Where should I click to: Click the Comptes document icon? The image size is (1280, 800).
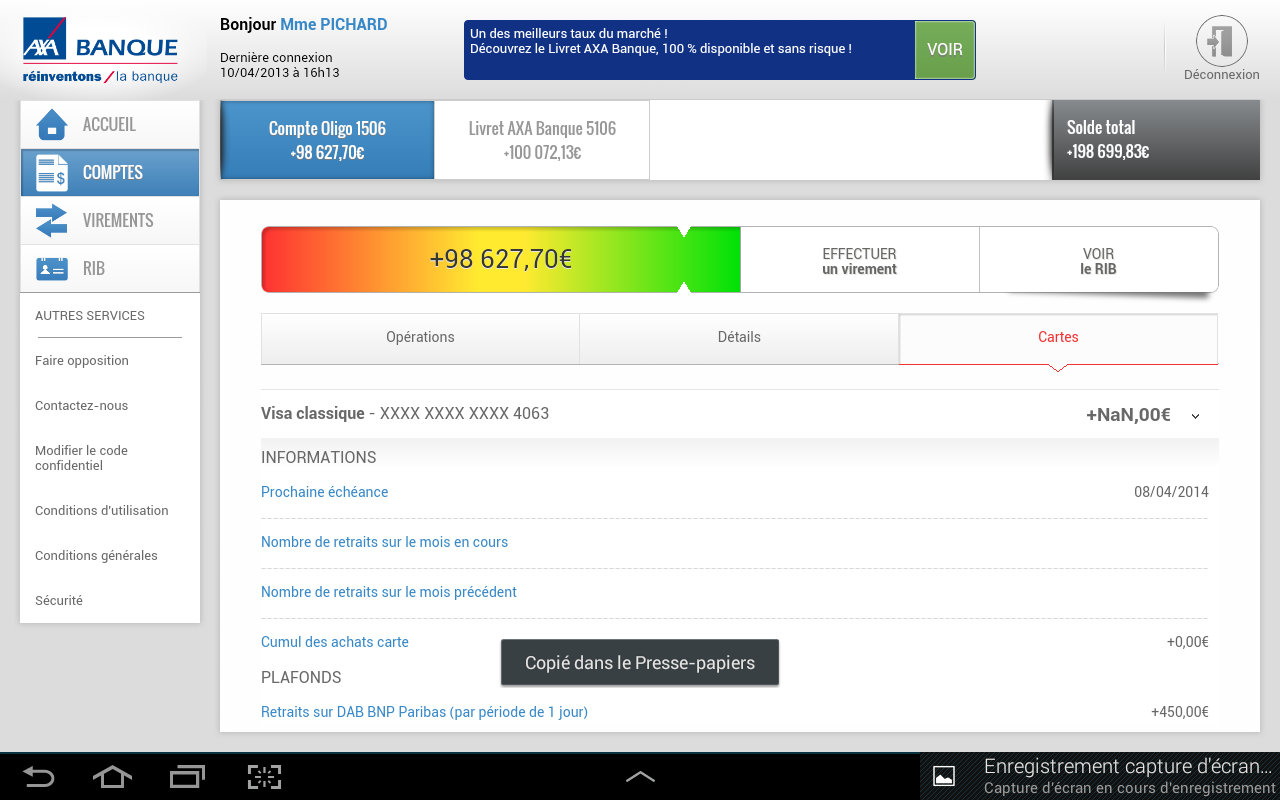pyautogui.click(x=51, y=173)
